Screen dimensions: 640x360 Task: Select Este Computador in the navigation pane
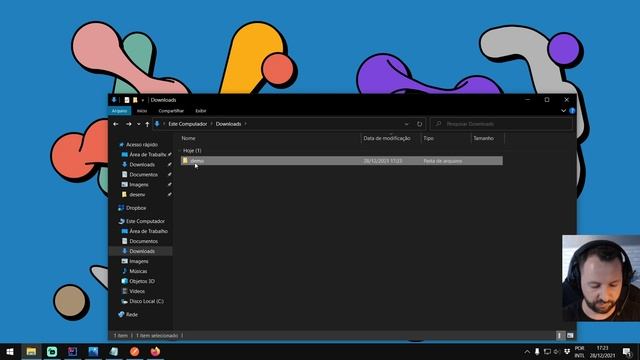[x=145, y=221]
